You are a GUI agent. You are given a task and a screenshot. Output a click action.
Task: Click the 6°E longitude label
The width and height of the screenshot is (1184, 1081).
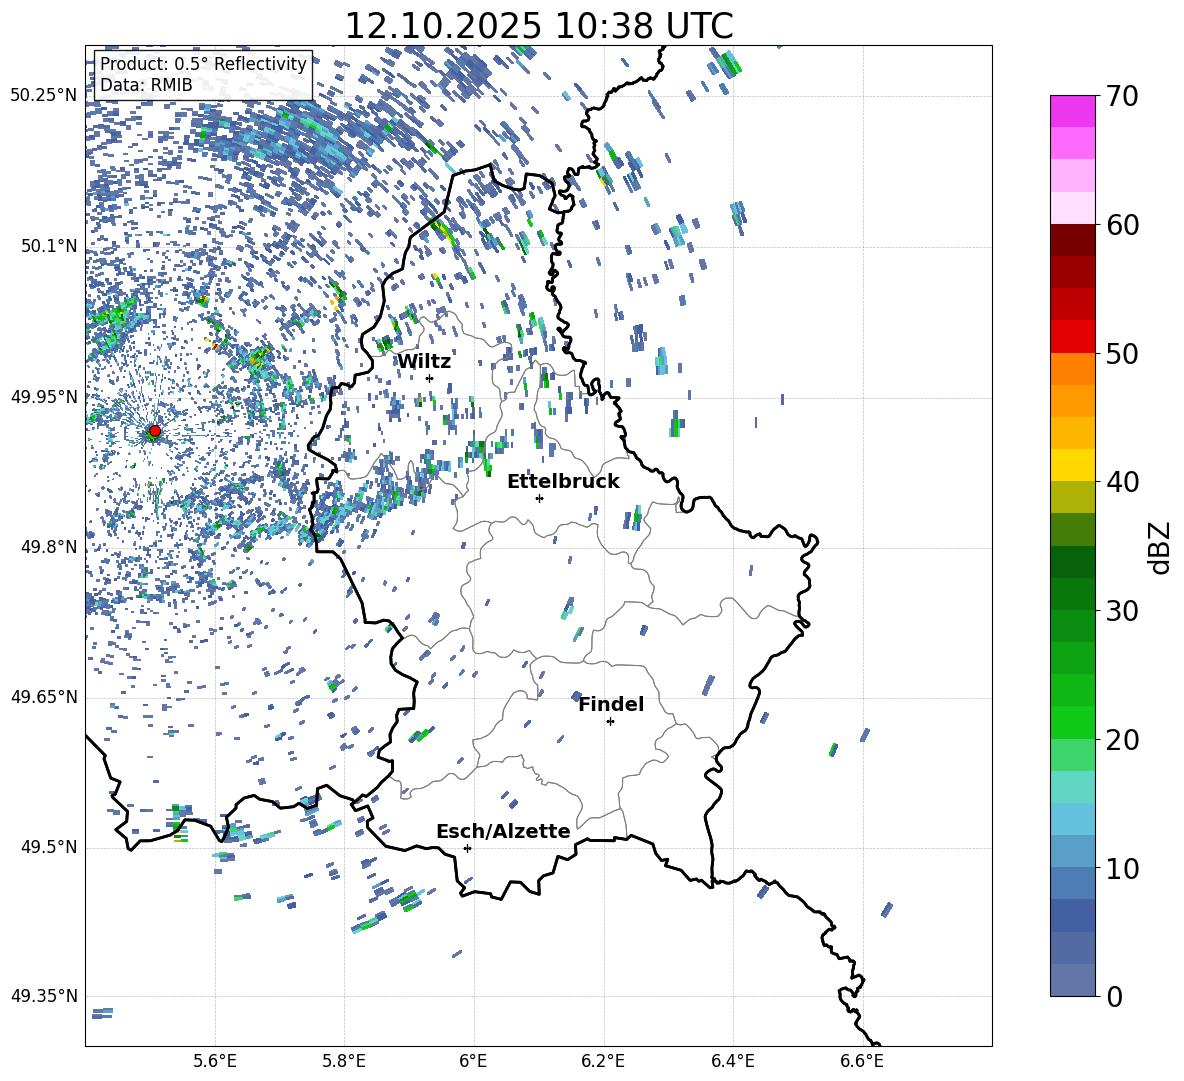coord(473,1061)
